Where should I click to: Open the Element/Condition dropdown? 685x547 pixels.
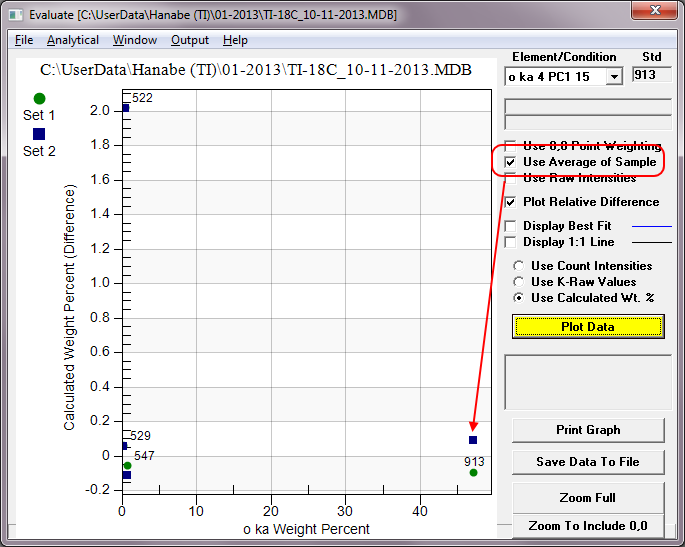coord(614,76)
